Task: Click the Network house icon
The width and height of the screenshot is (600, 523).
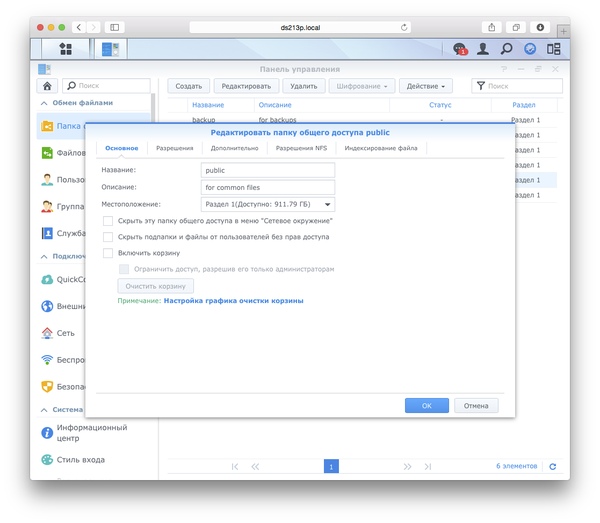Action: point(47,333)
